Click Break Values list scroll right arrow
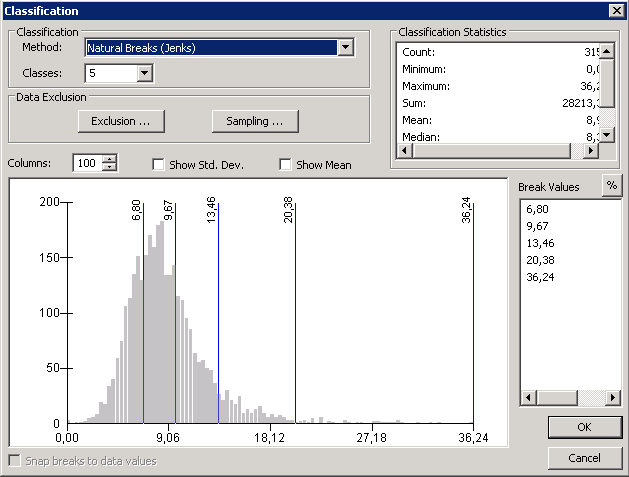 [613, 398]
